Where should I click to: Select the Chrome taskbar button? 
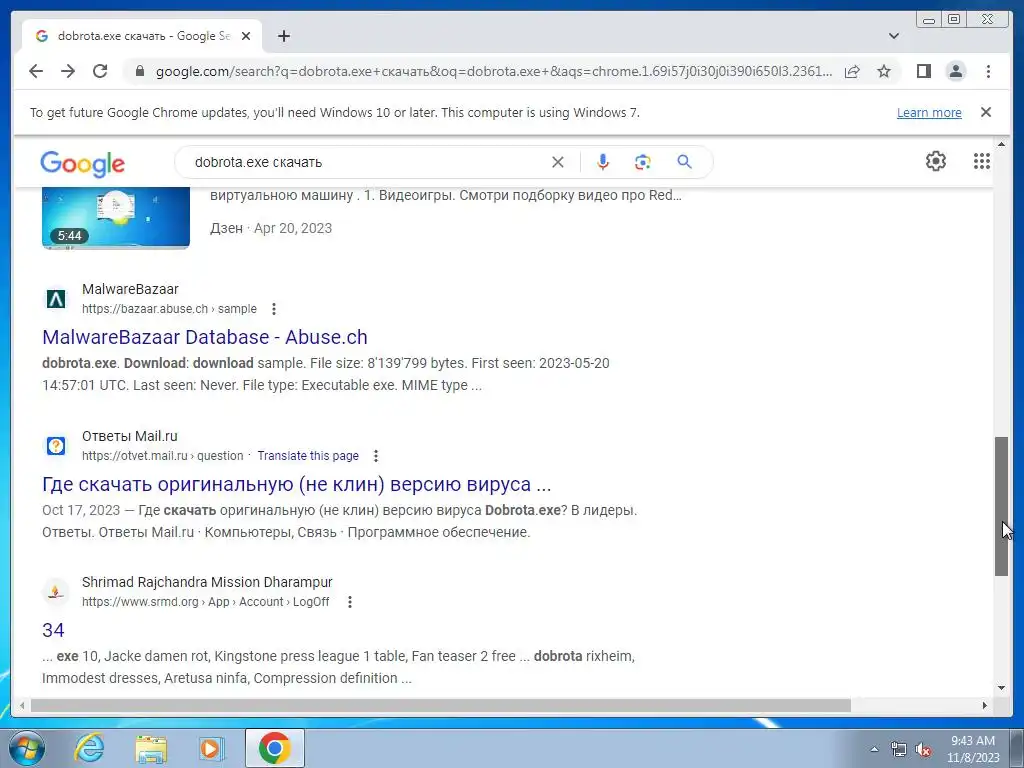point(274,748)
